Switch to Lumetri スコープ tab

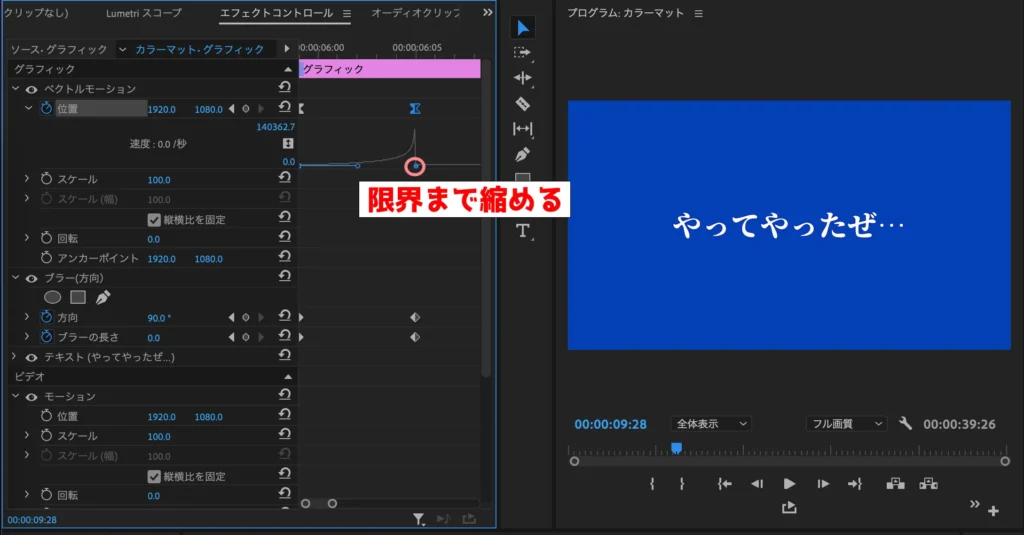coord(144,12)
